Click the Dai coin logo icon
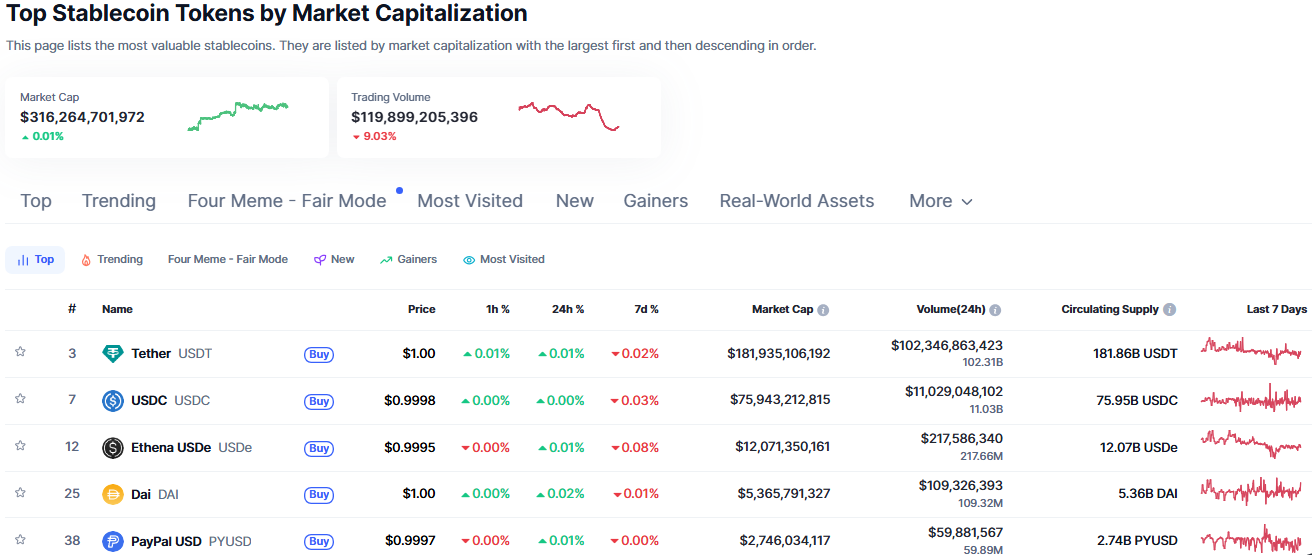The height and width of the screenshot is (555, 1312). pyautogui.click(x=113, y=494)
